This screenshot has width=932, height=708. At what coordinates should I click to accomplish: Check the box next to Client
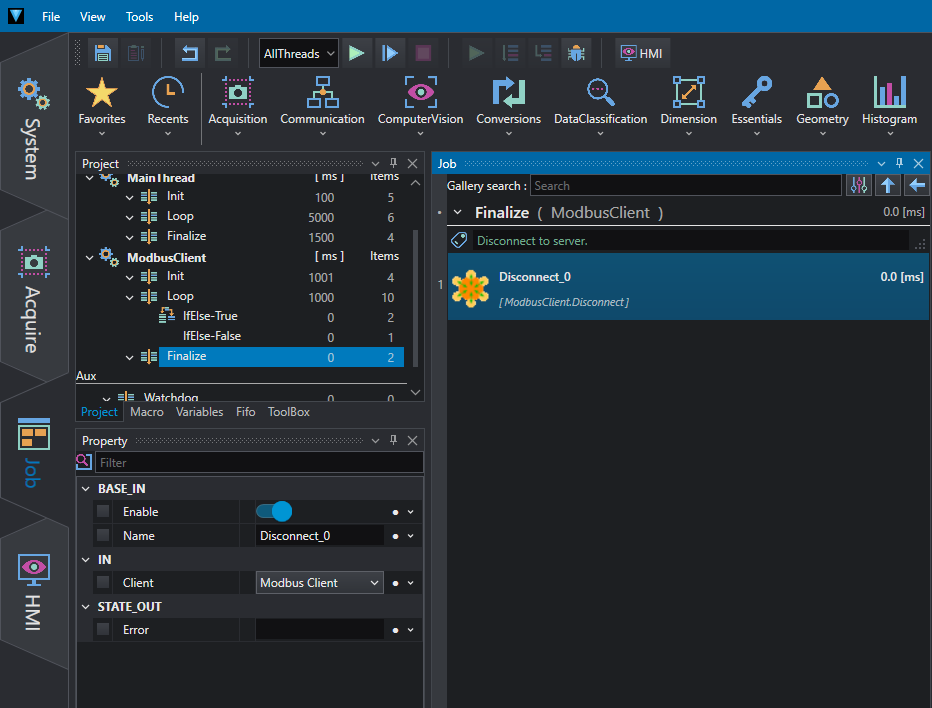click(103, 583)
